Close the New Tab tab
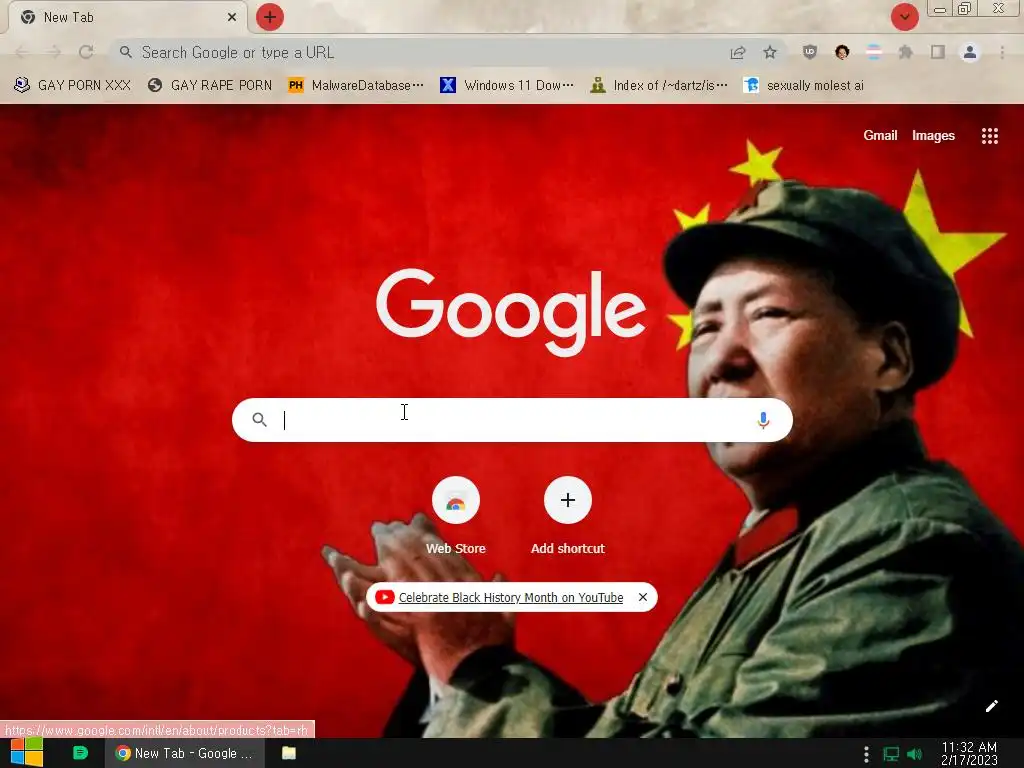 click(x=232, y=17)
